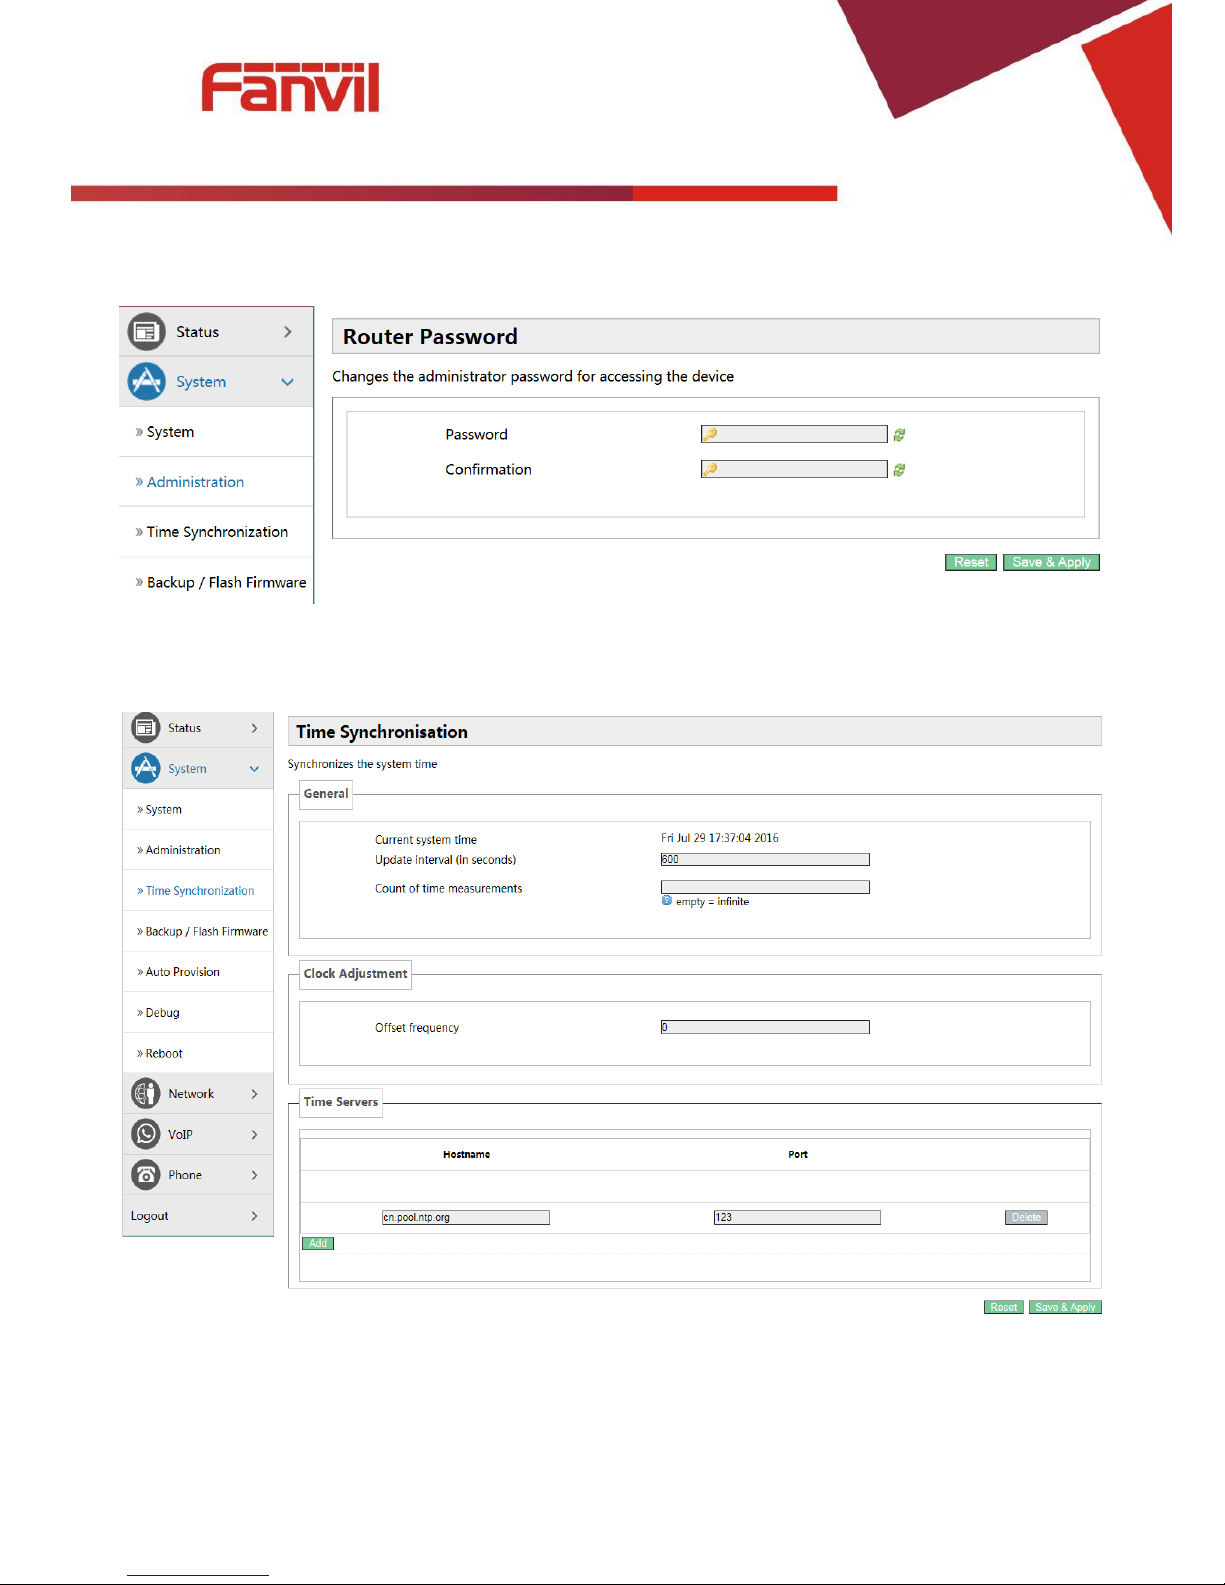
Task: Click Save & Apply under Router Password form
Action: click(1051, 562)
